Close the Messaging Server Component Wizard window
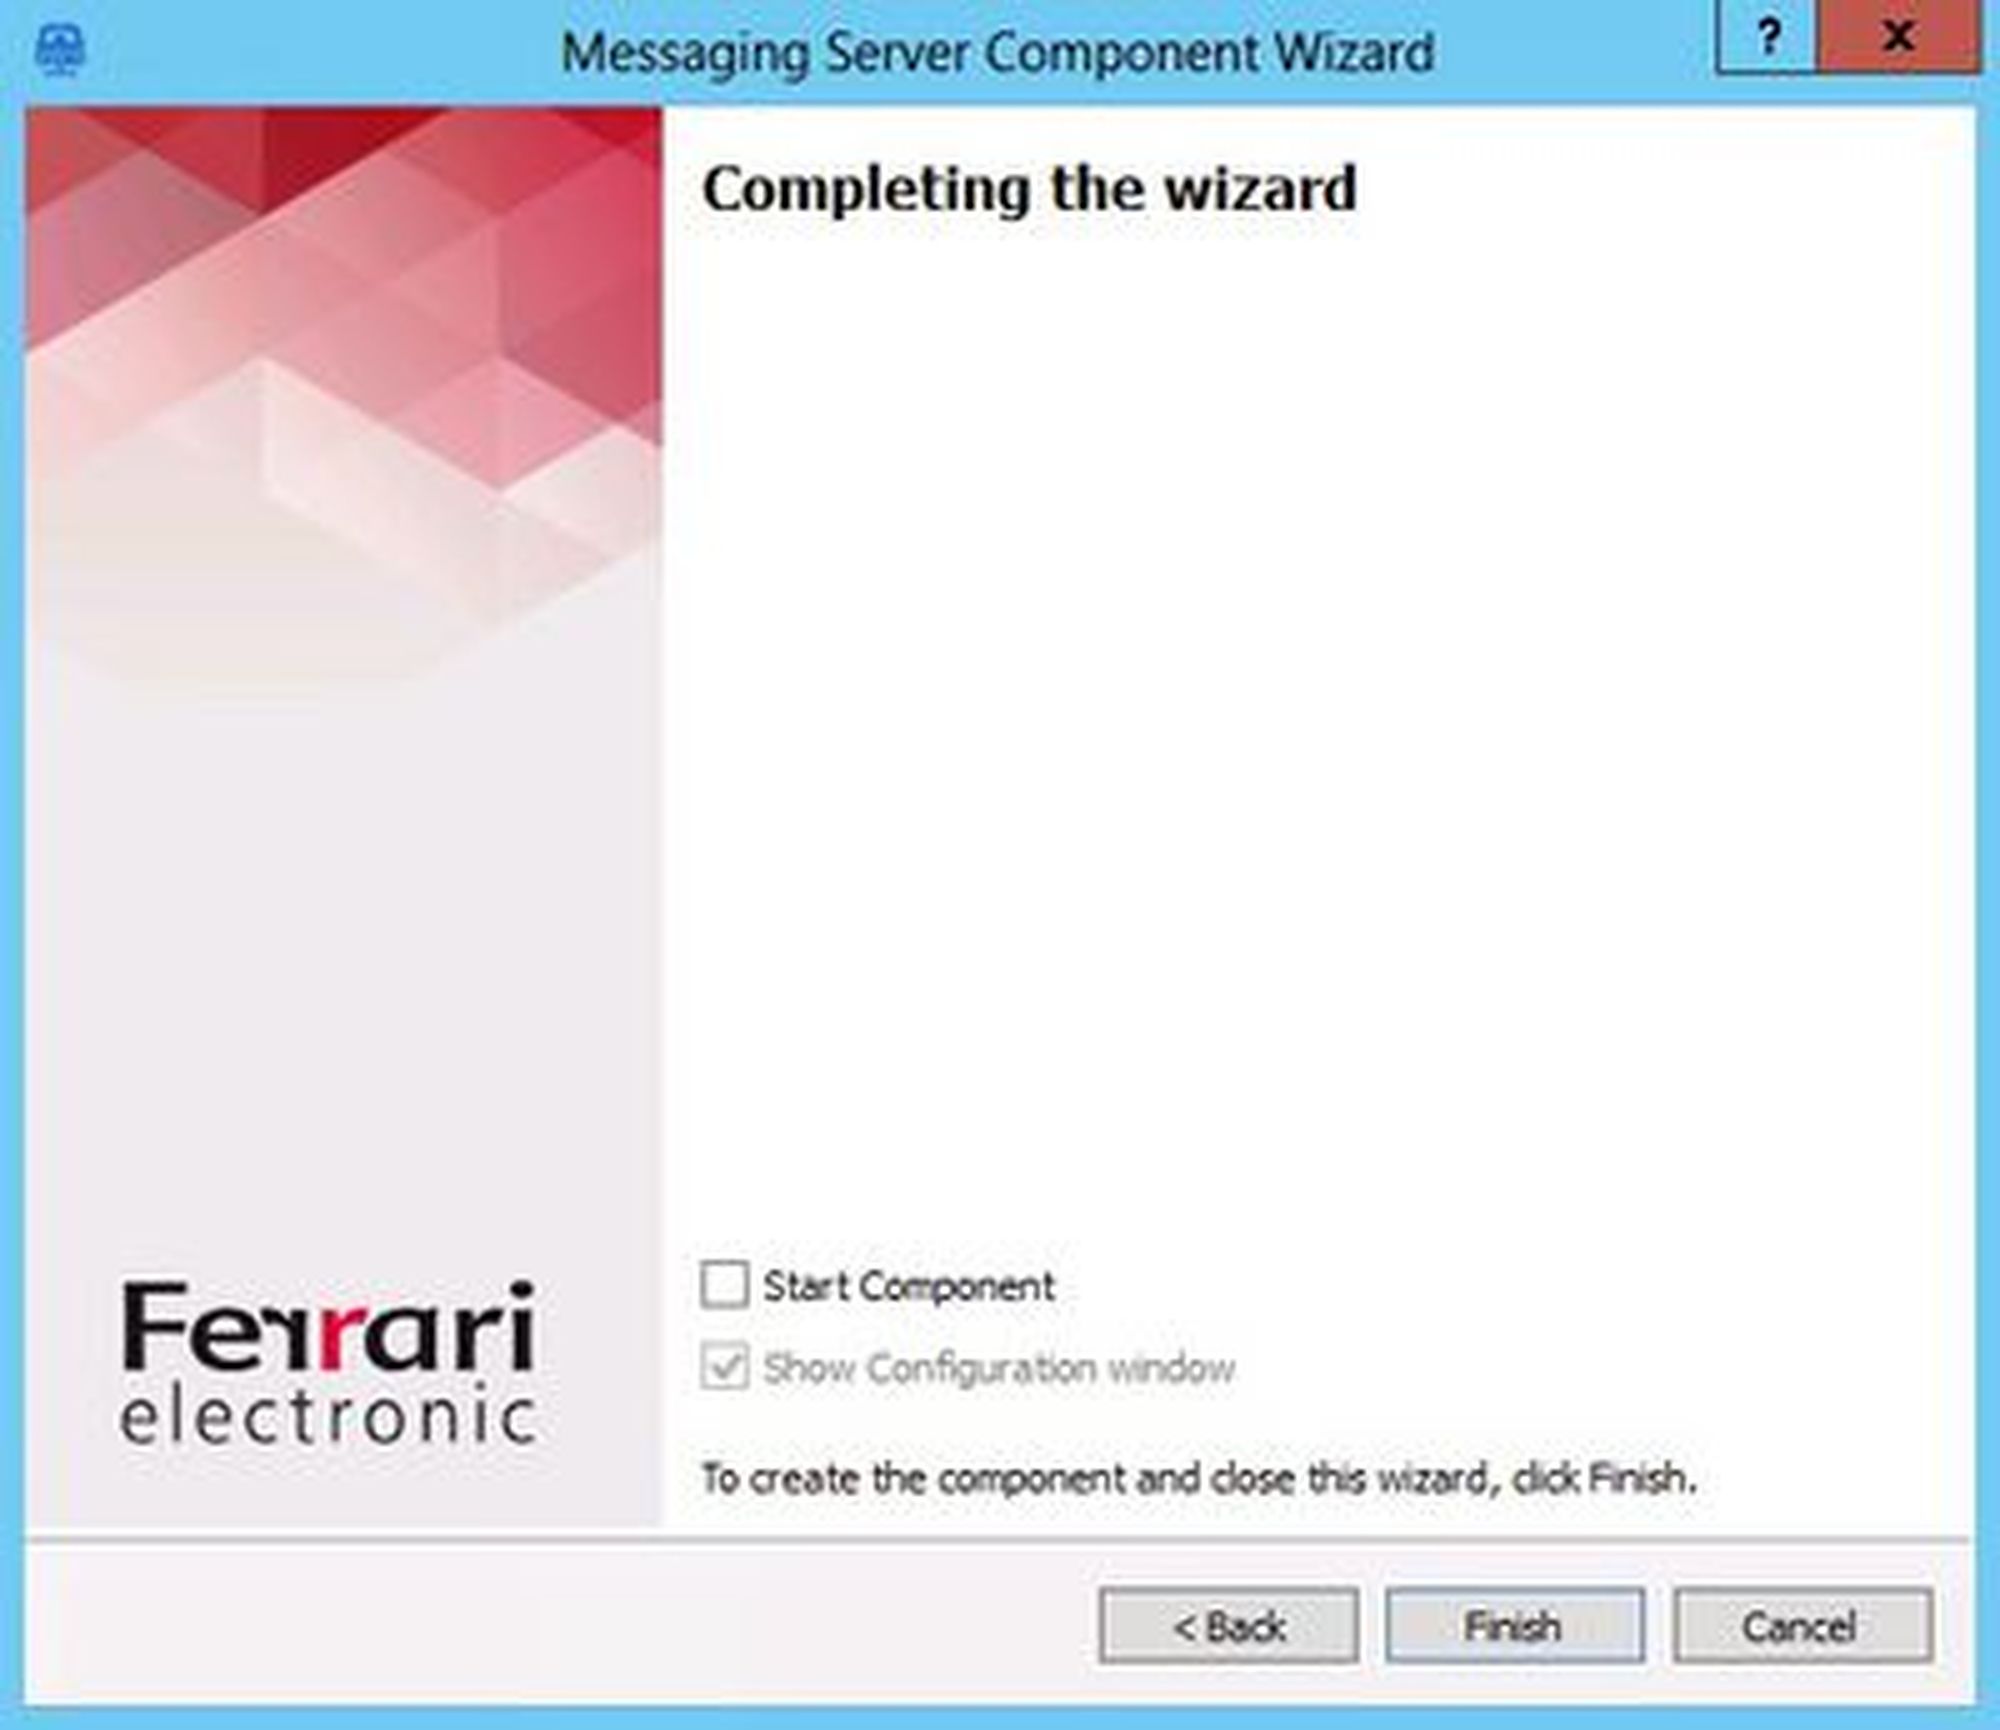 [x=1897, y=38]
